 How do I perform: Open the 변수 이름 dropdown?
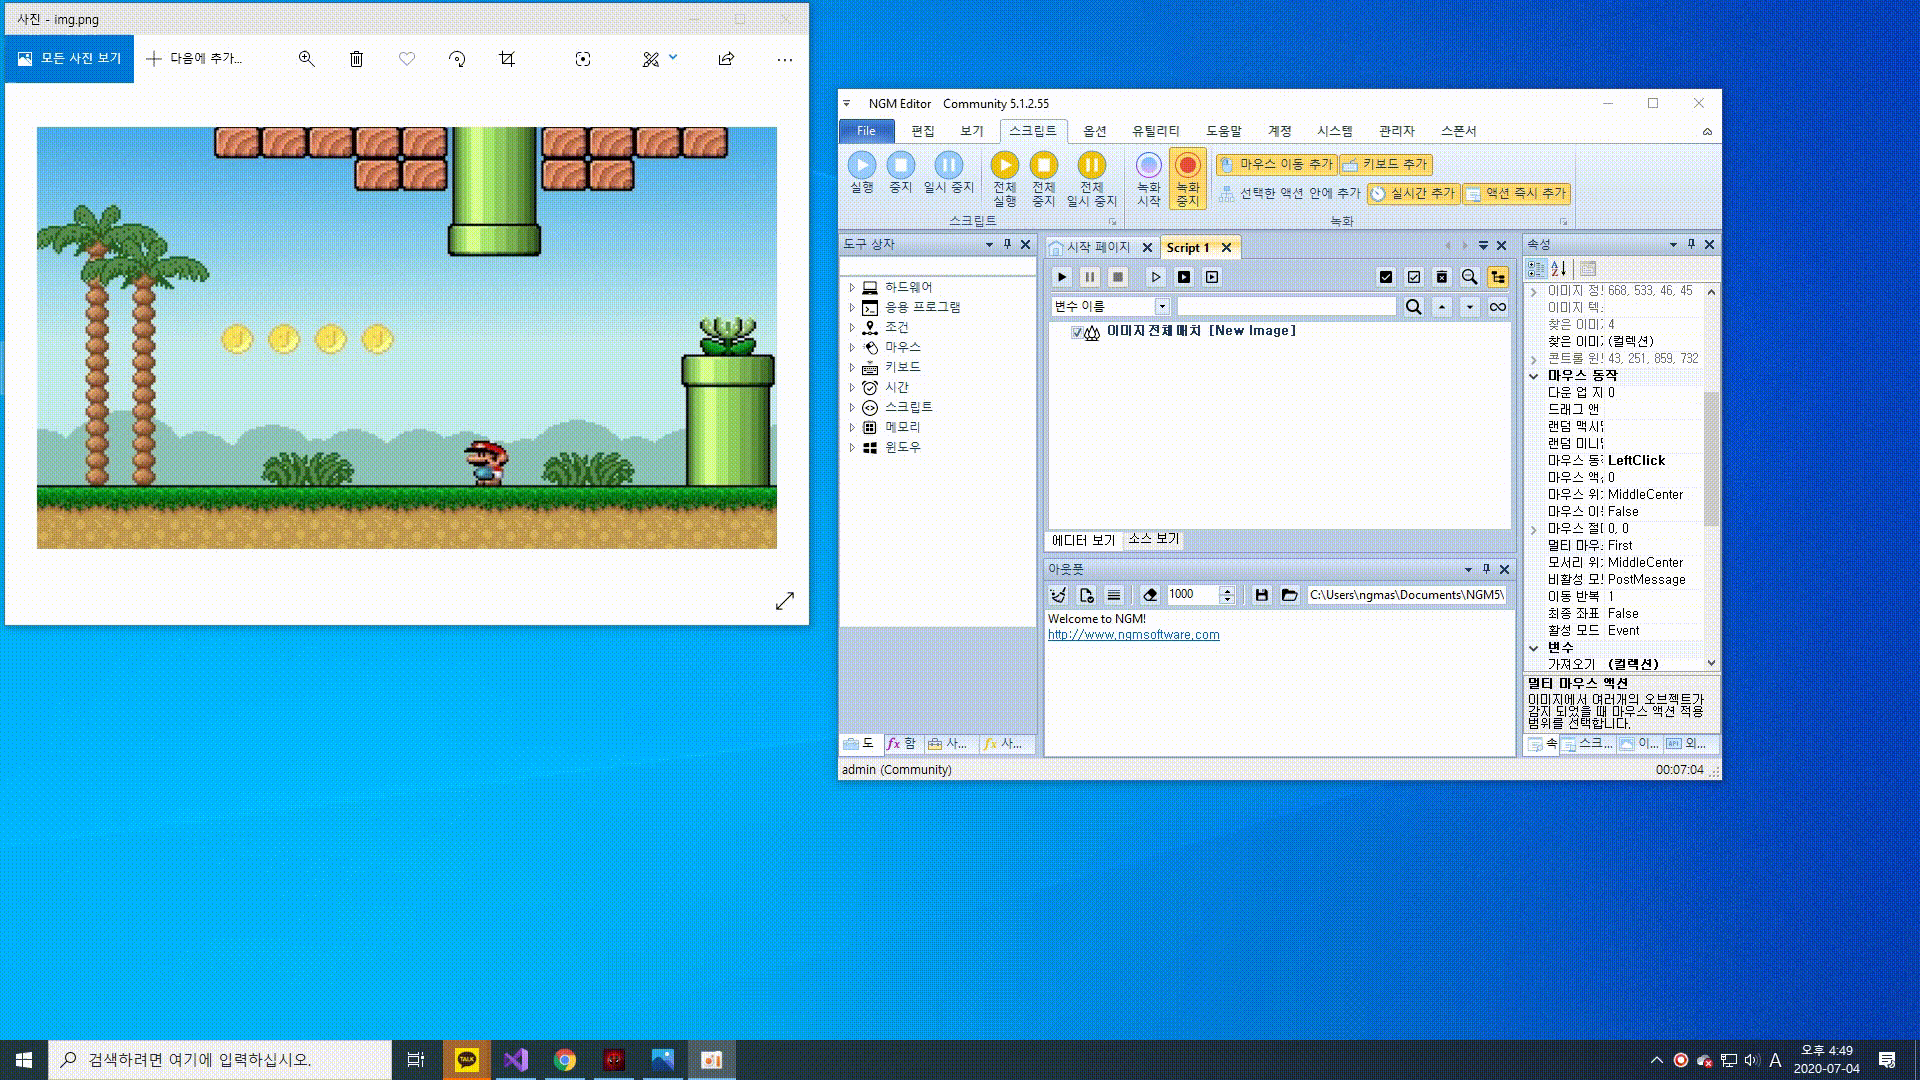coord(1162,307)
